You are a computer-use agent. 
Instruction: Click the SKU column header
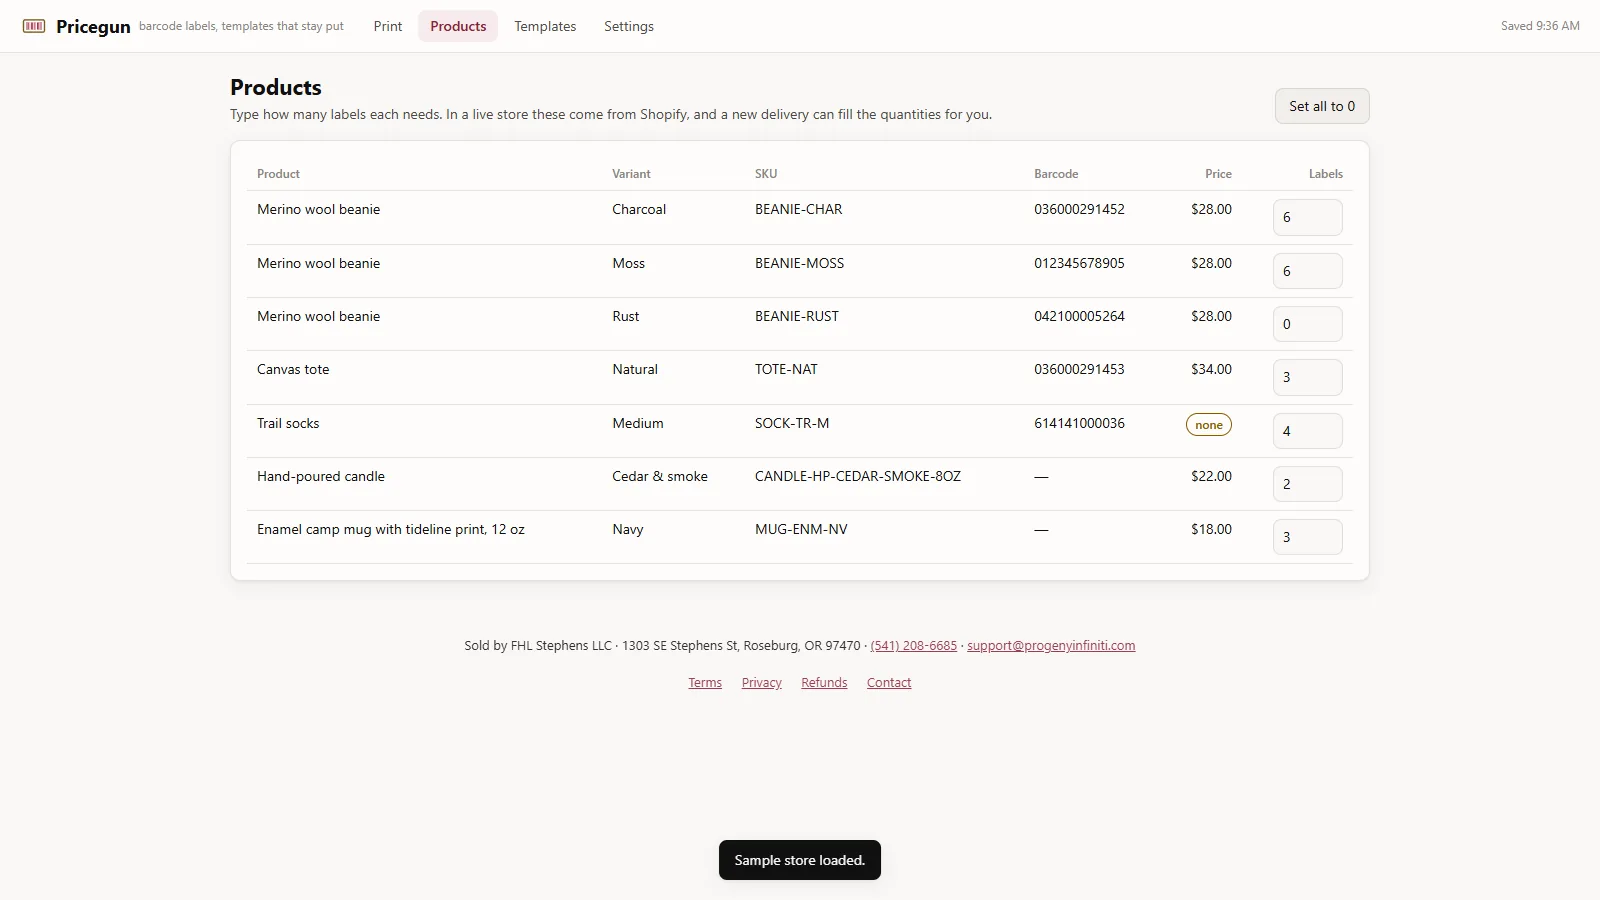766,174
